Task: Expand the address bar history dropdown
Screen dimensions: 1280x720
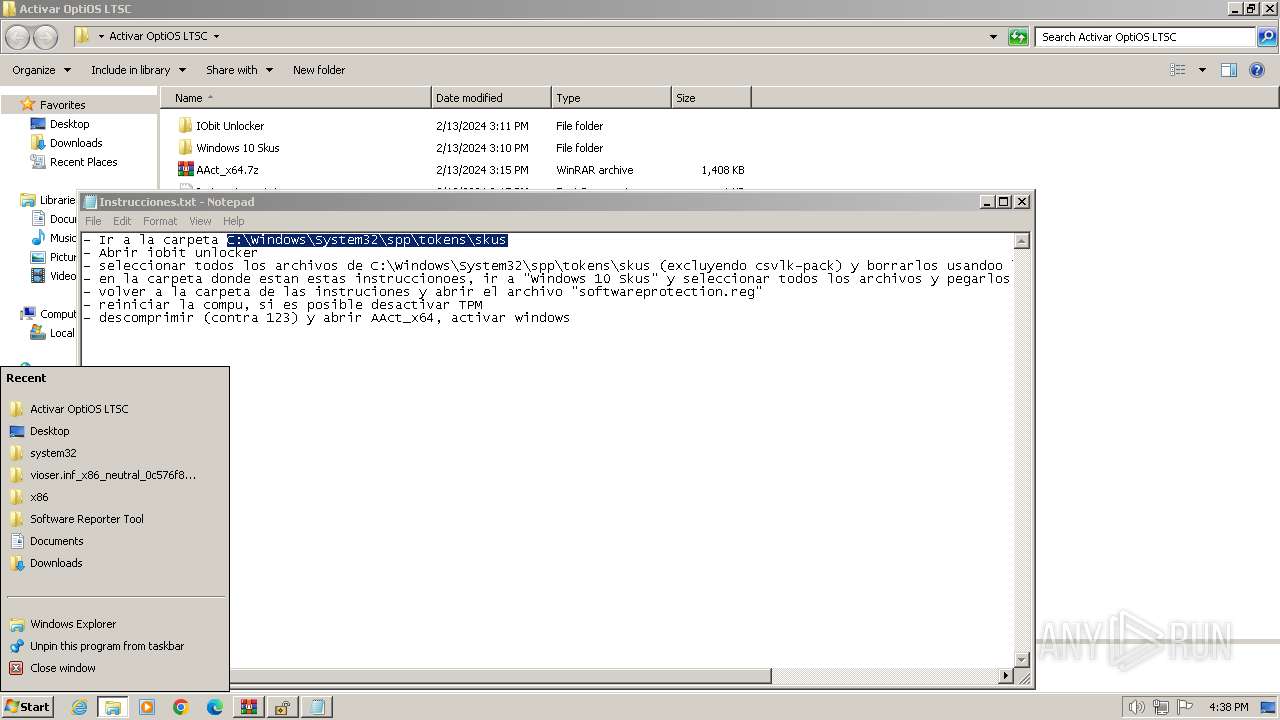Action: click(993, 37)
